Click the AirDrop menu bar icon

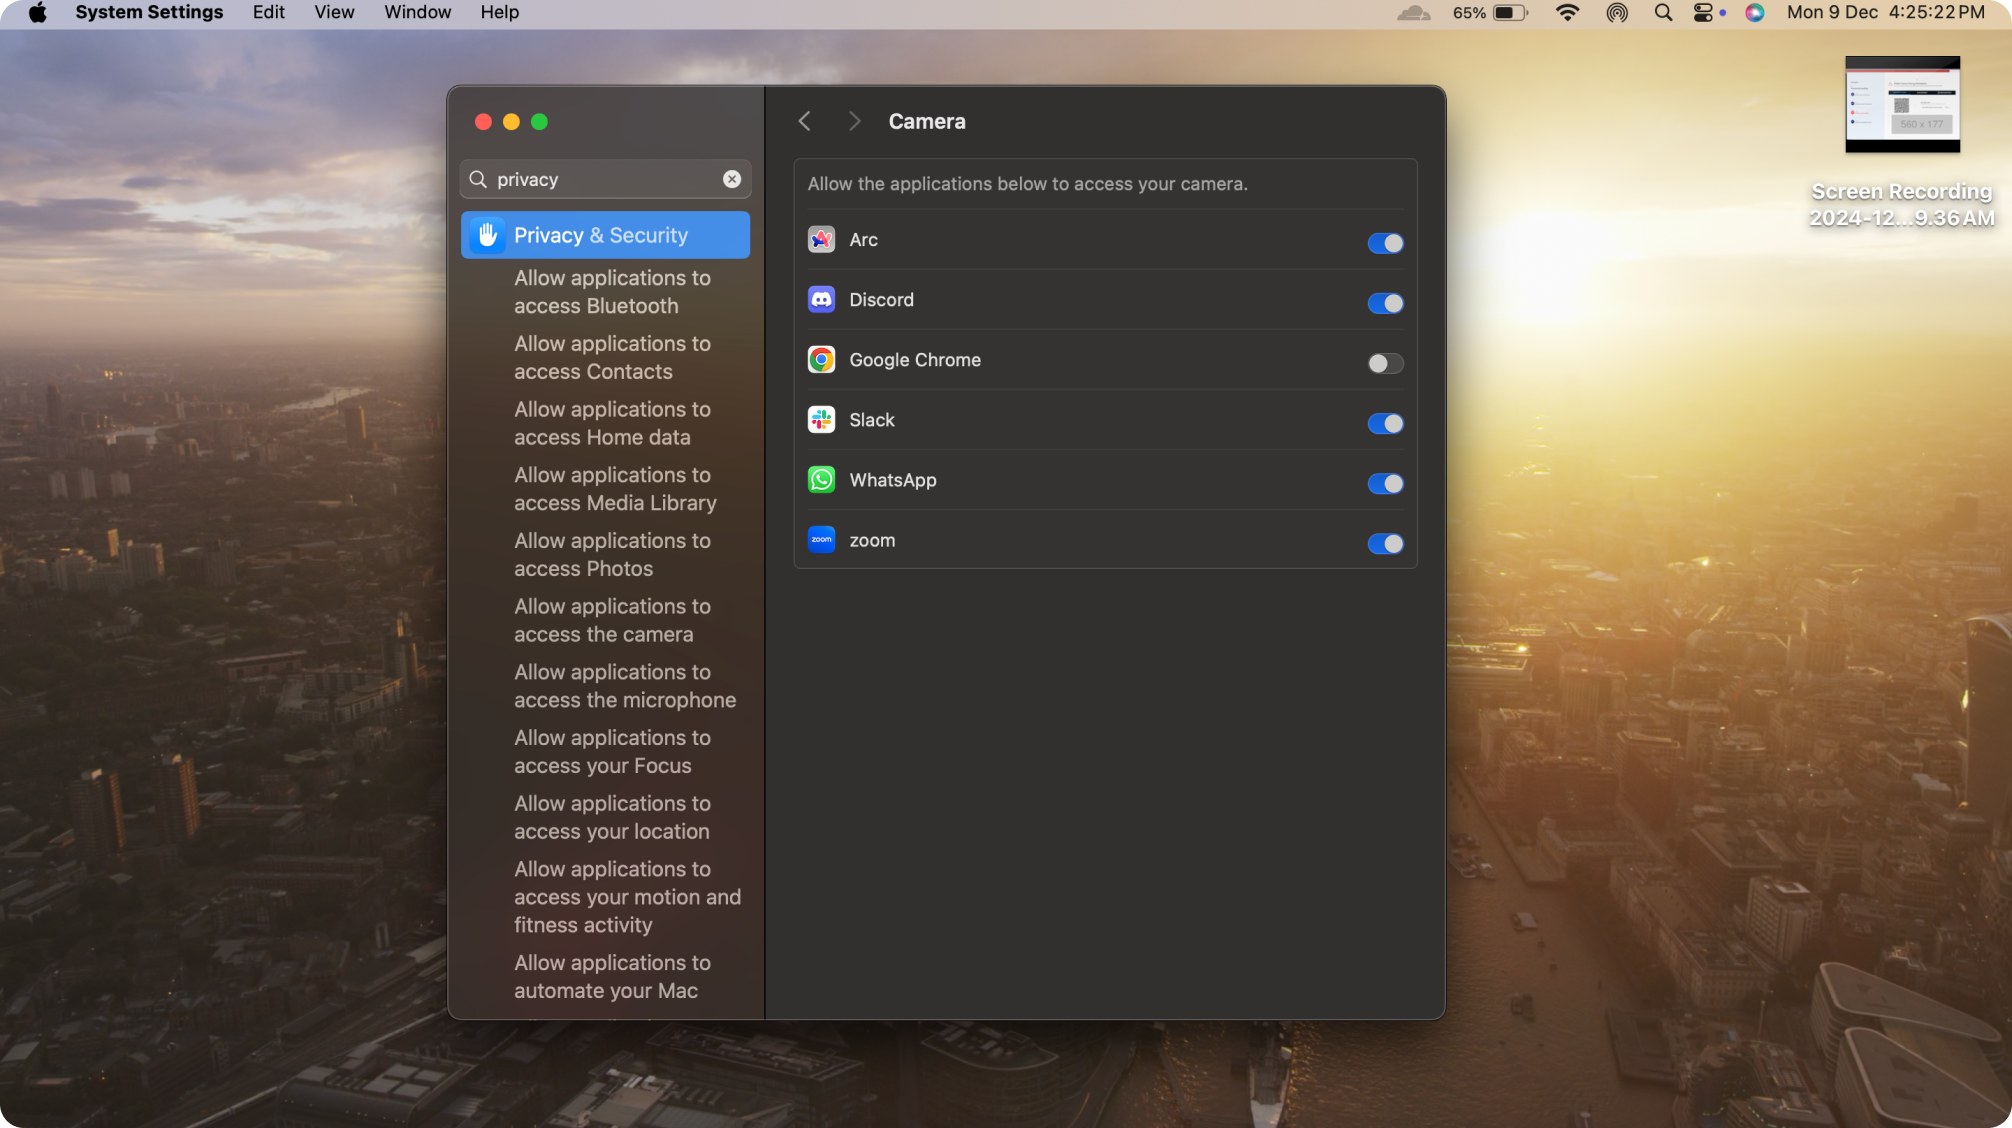[1617, 13]
